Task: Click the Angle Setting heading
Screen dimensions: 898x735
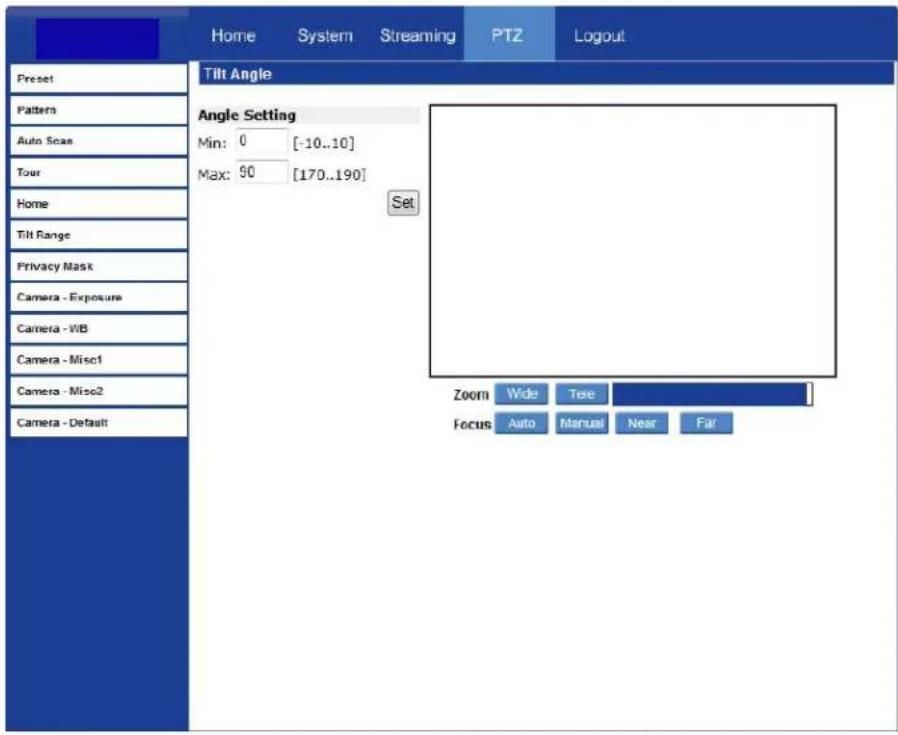Action: coord(247,115)
